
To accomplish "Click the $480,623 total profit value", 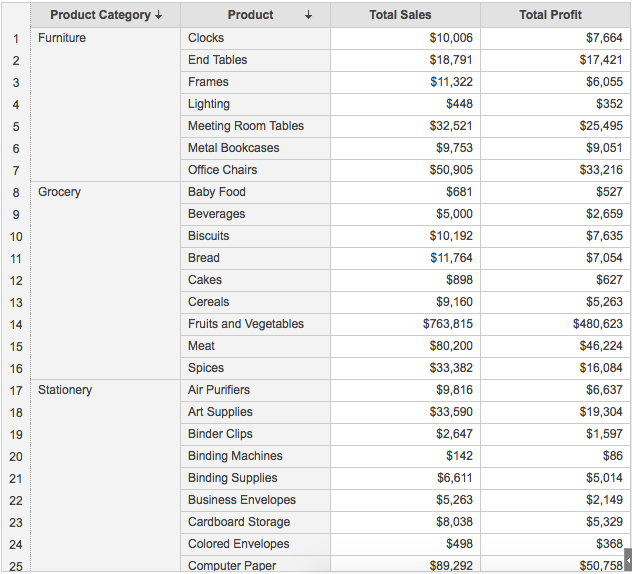I will 597,324.
